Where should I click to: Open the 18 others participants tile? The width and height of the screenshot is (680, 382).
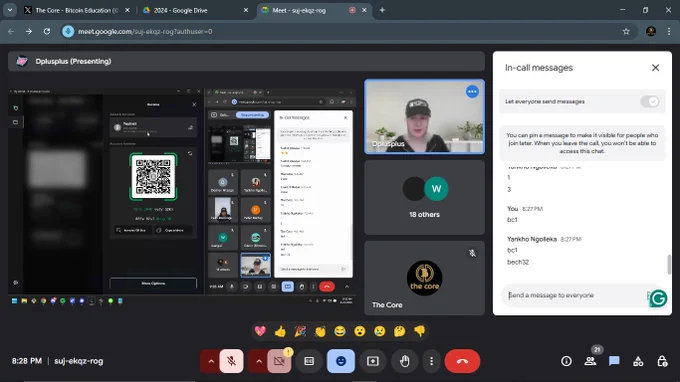[425, 197]
